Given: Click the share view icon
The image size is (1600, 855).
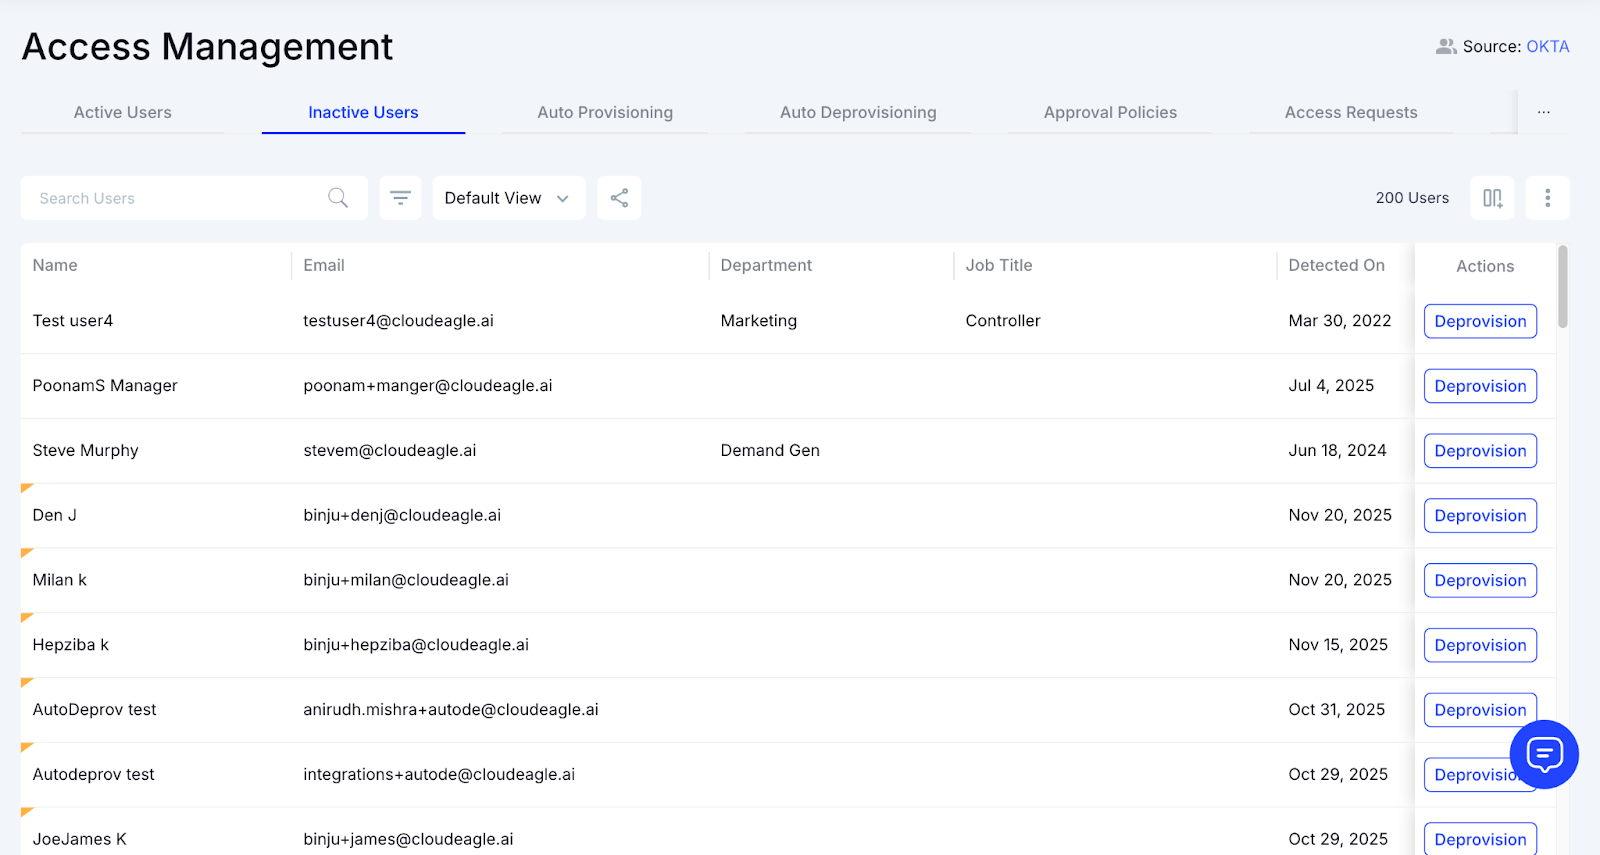Looking at the screenshot, I should [619, 198].
